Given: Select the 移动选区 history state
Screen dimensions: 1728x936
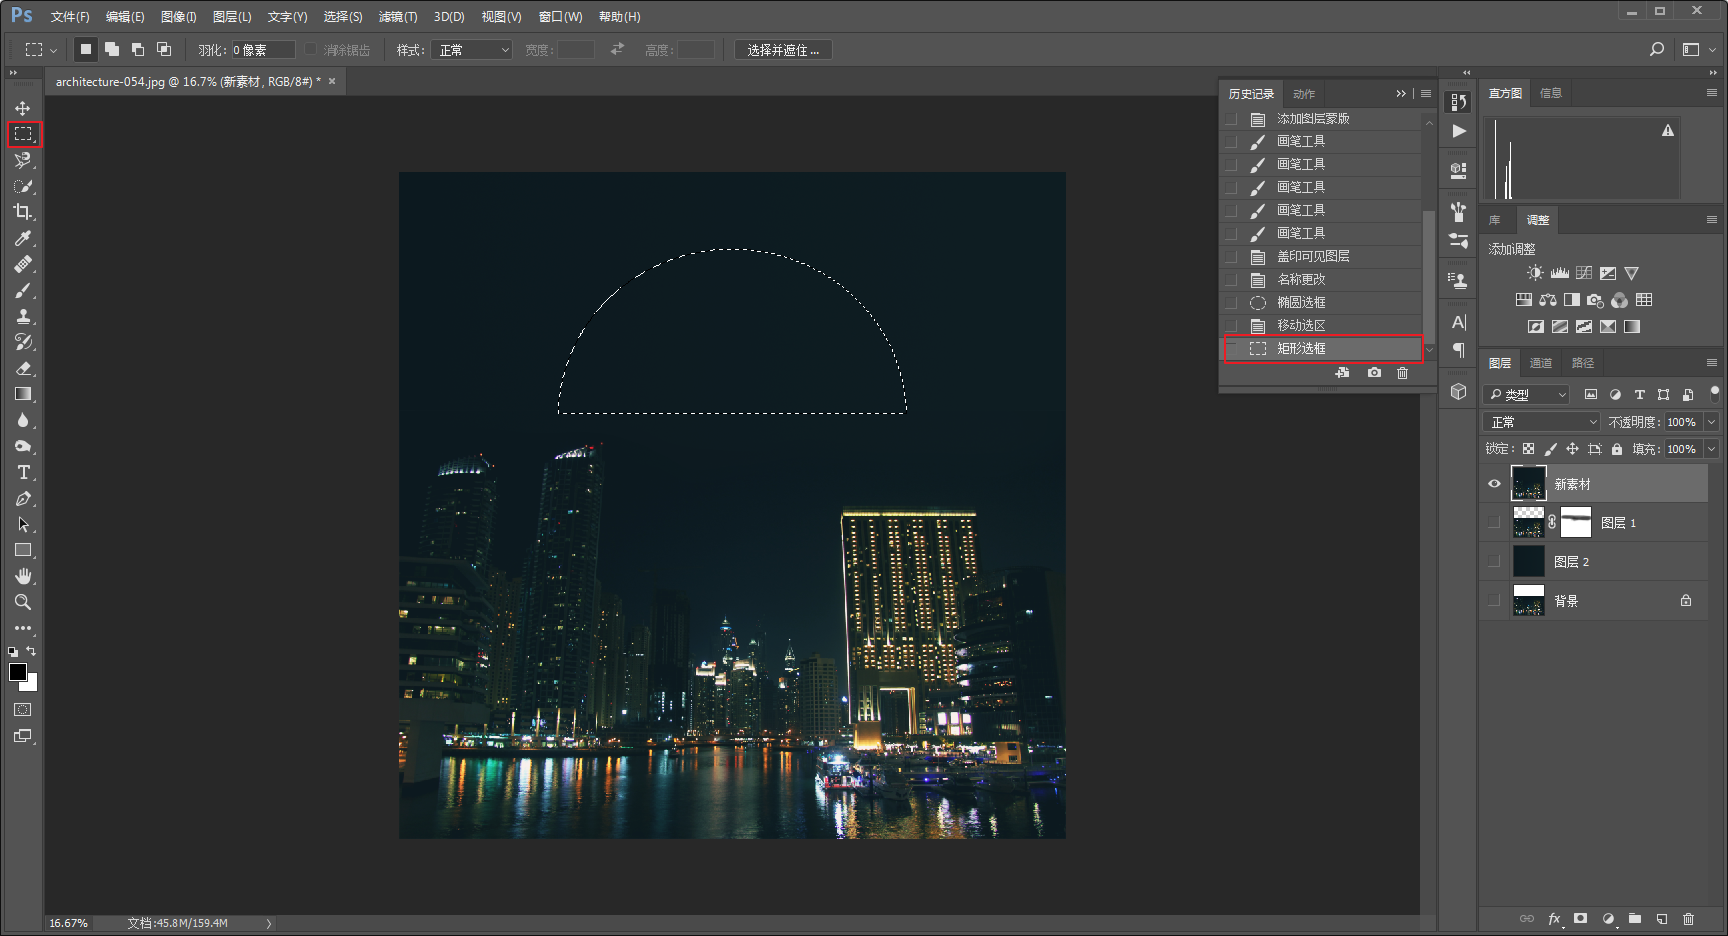Looking at the screenshot, I should [1322, 325].
